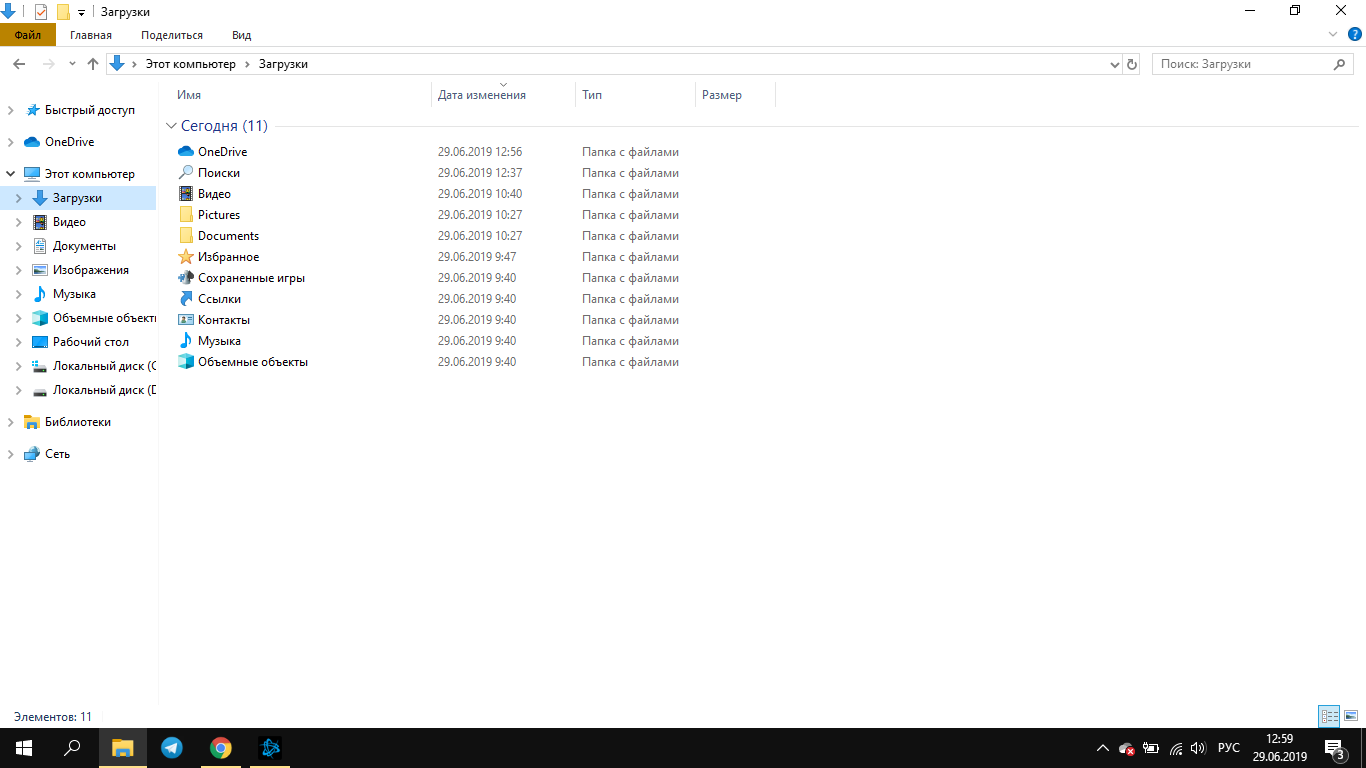Viewport: 1366px width, 768px height.
Task: Open the Customize Quick Access Toolbar dropdown
Action: tap(81, 12)
